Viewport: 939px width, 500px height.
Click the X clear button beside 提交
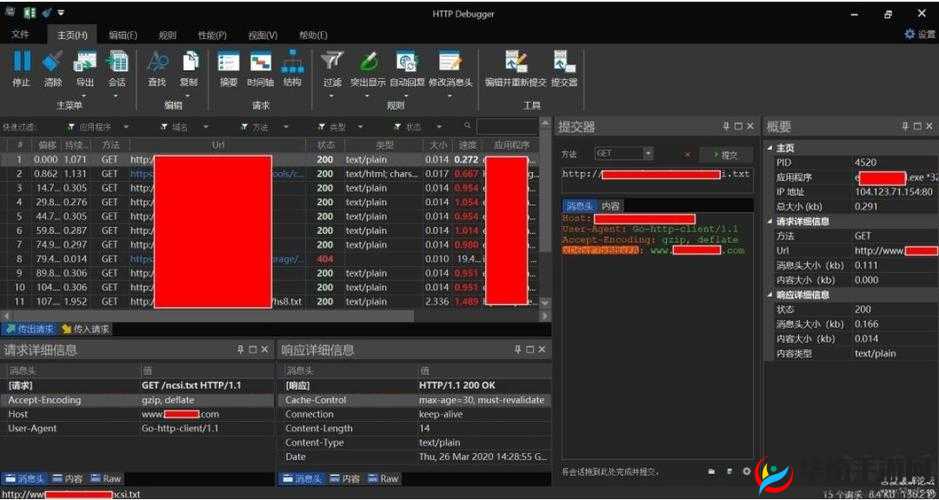(x=687, y=154)
